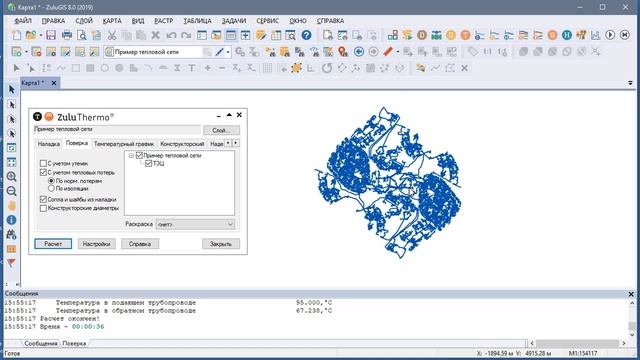Click the 'Расчет' button
Screen dimensions: 640x360
point(53,244)
